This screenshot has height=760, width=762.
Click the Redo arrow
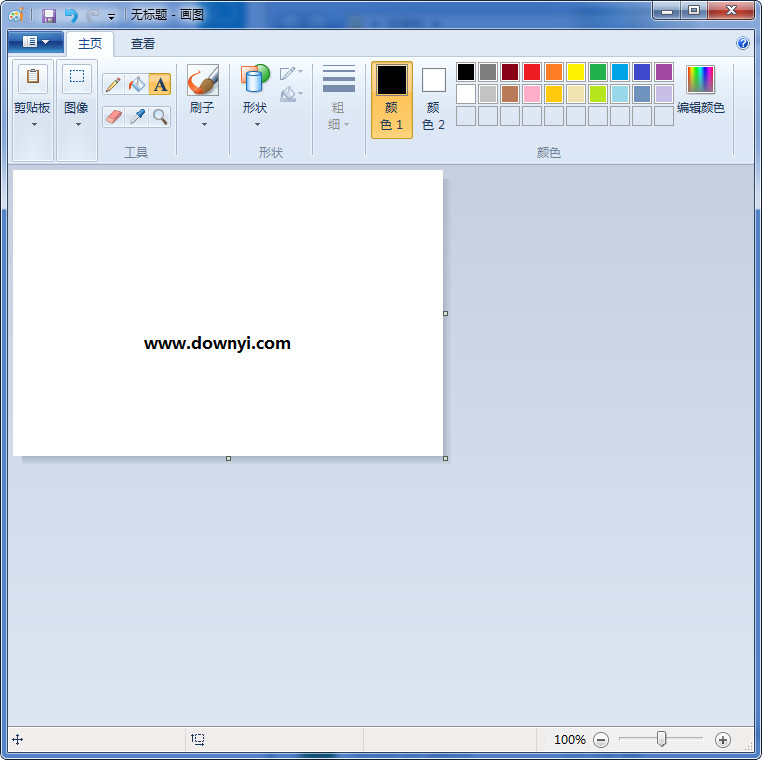click(92, 16)
